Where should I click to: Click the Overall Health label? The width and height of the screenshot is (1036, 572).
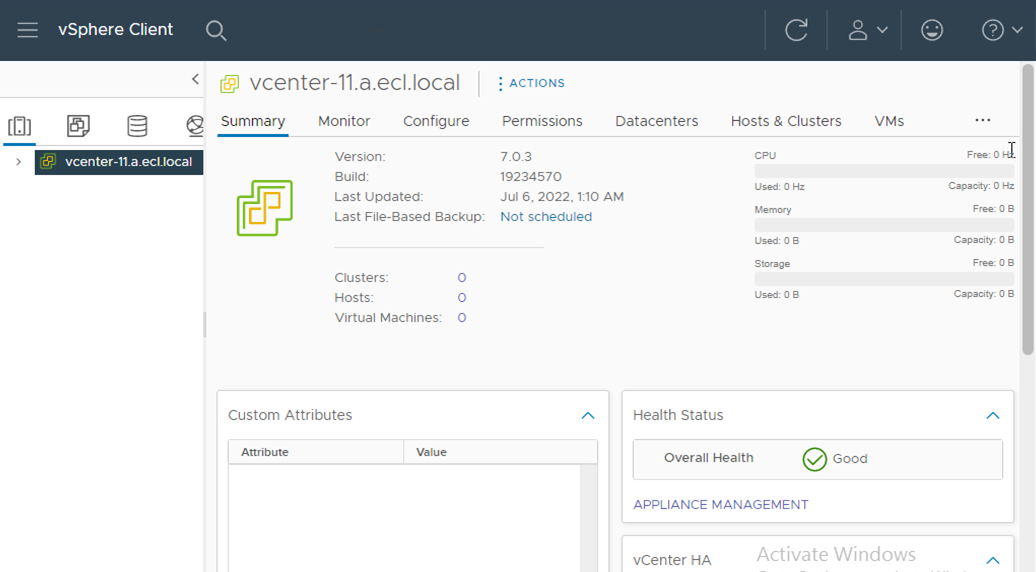(708, 458)
